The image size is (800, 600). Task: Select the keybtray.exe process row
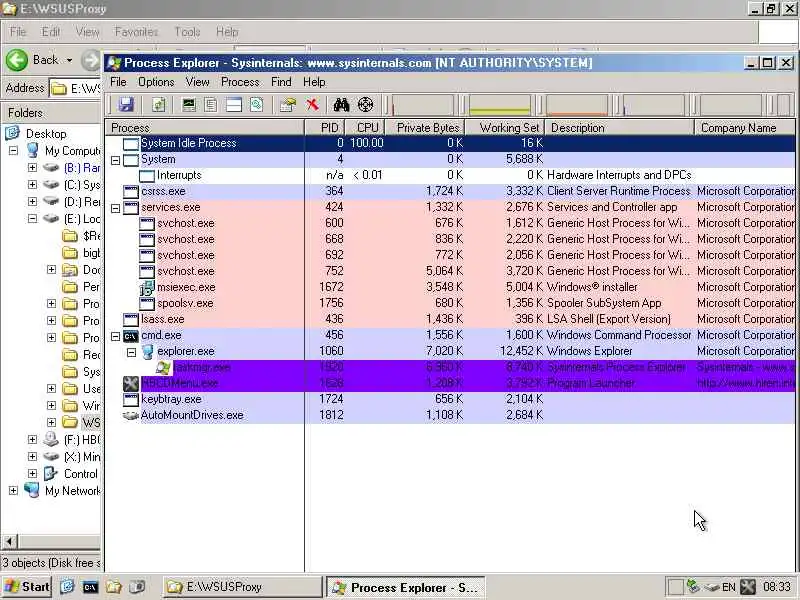click(450, 399)
